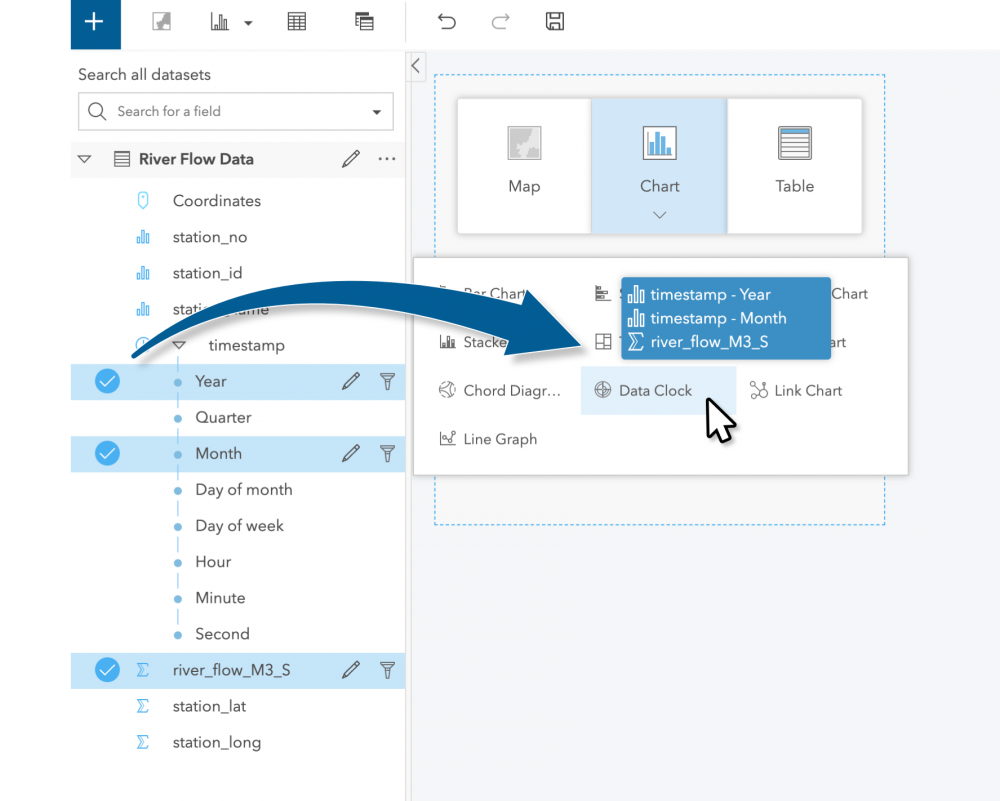Choose the Map drop zone
Image resolution: width=1000 pixels, height=801 pixels.
524,166
